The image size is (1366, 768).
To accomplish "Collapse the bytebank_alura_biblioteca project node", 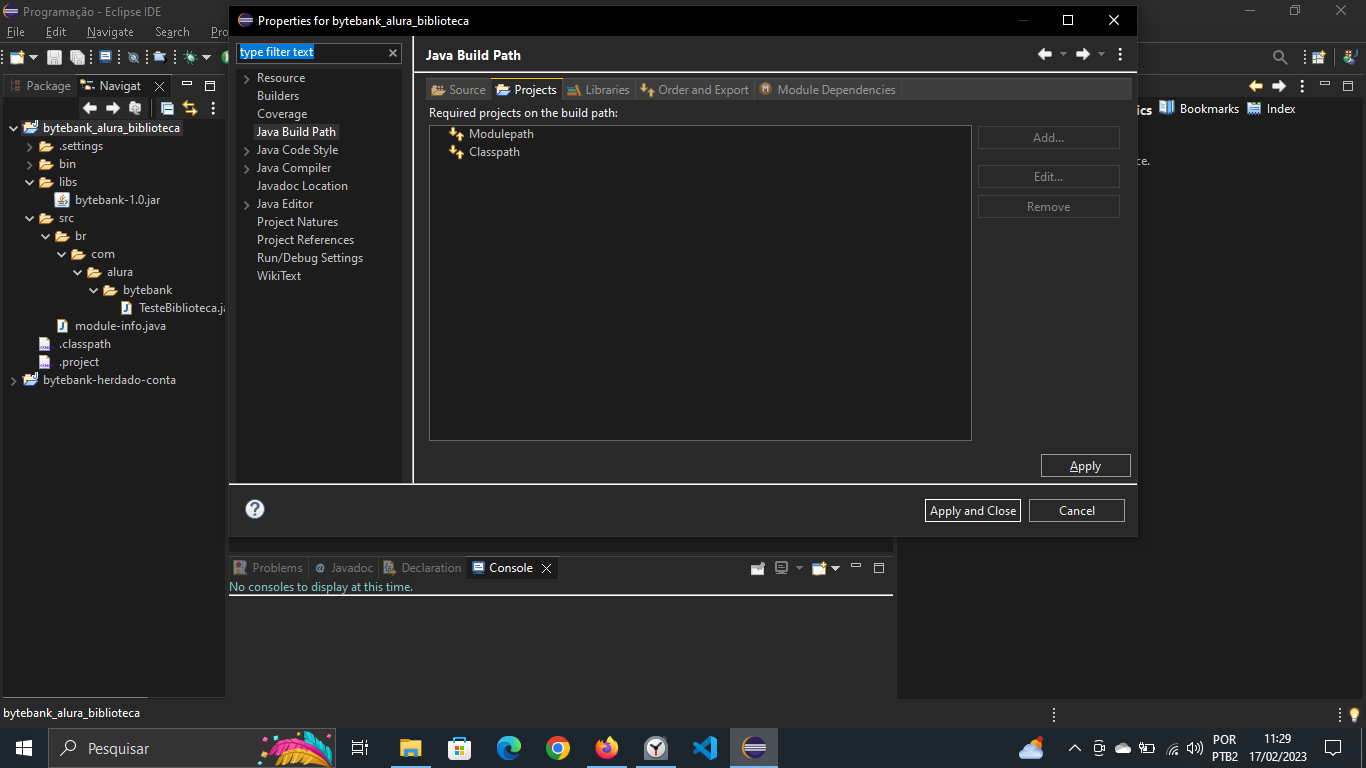I will (14, 128).
